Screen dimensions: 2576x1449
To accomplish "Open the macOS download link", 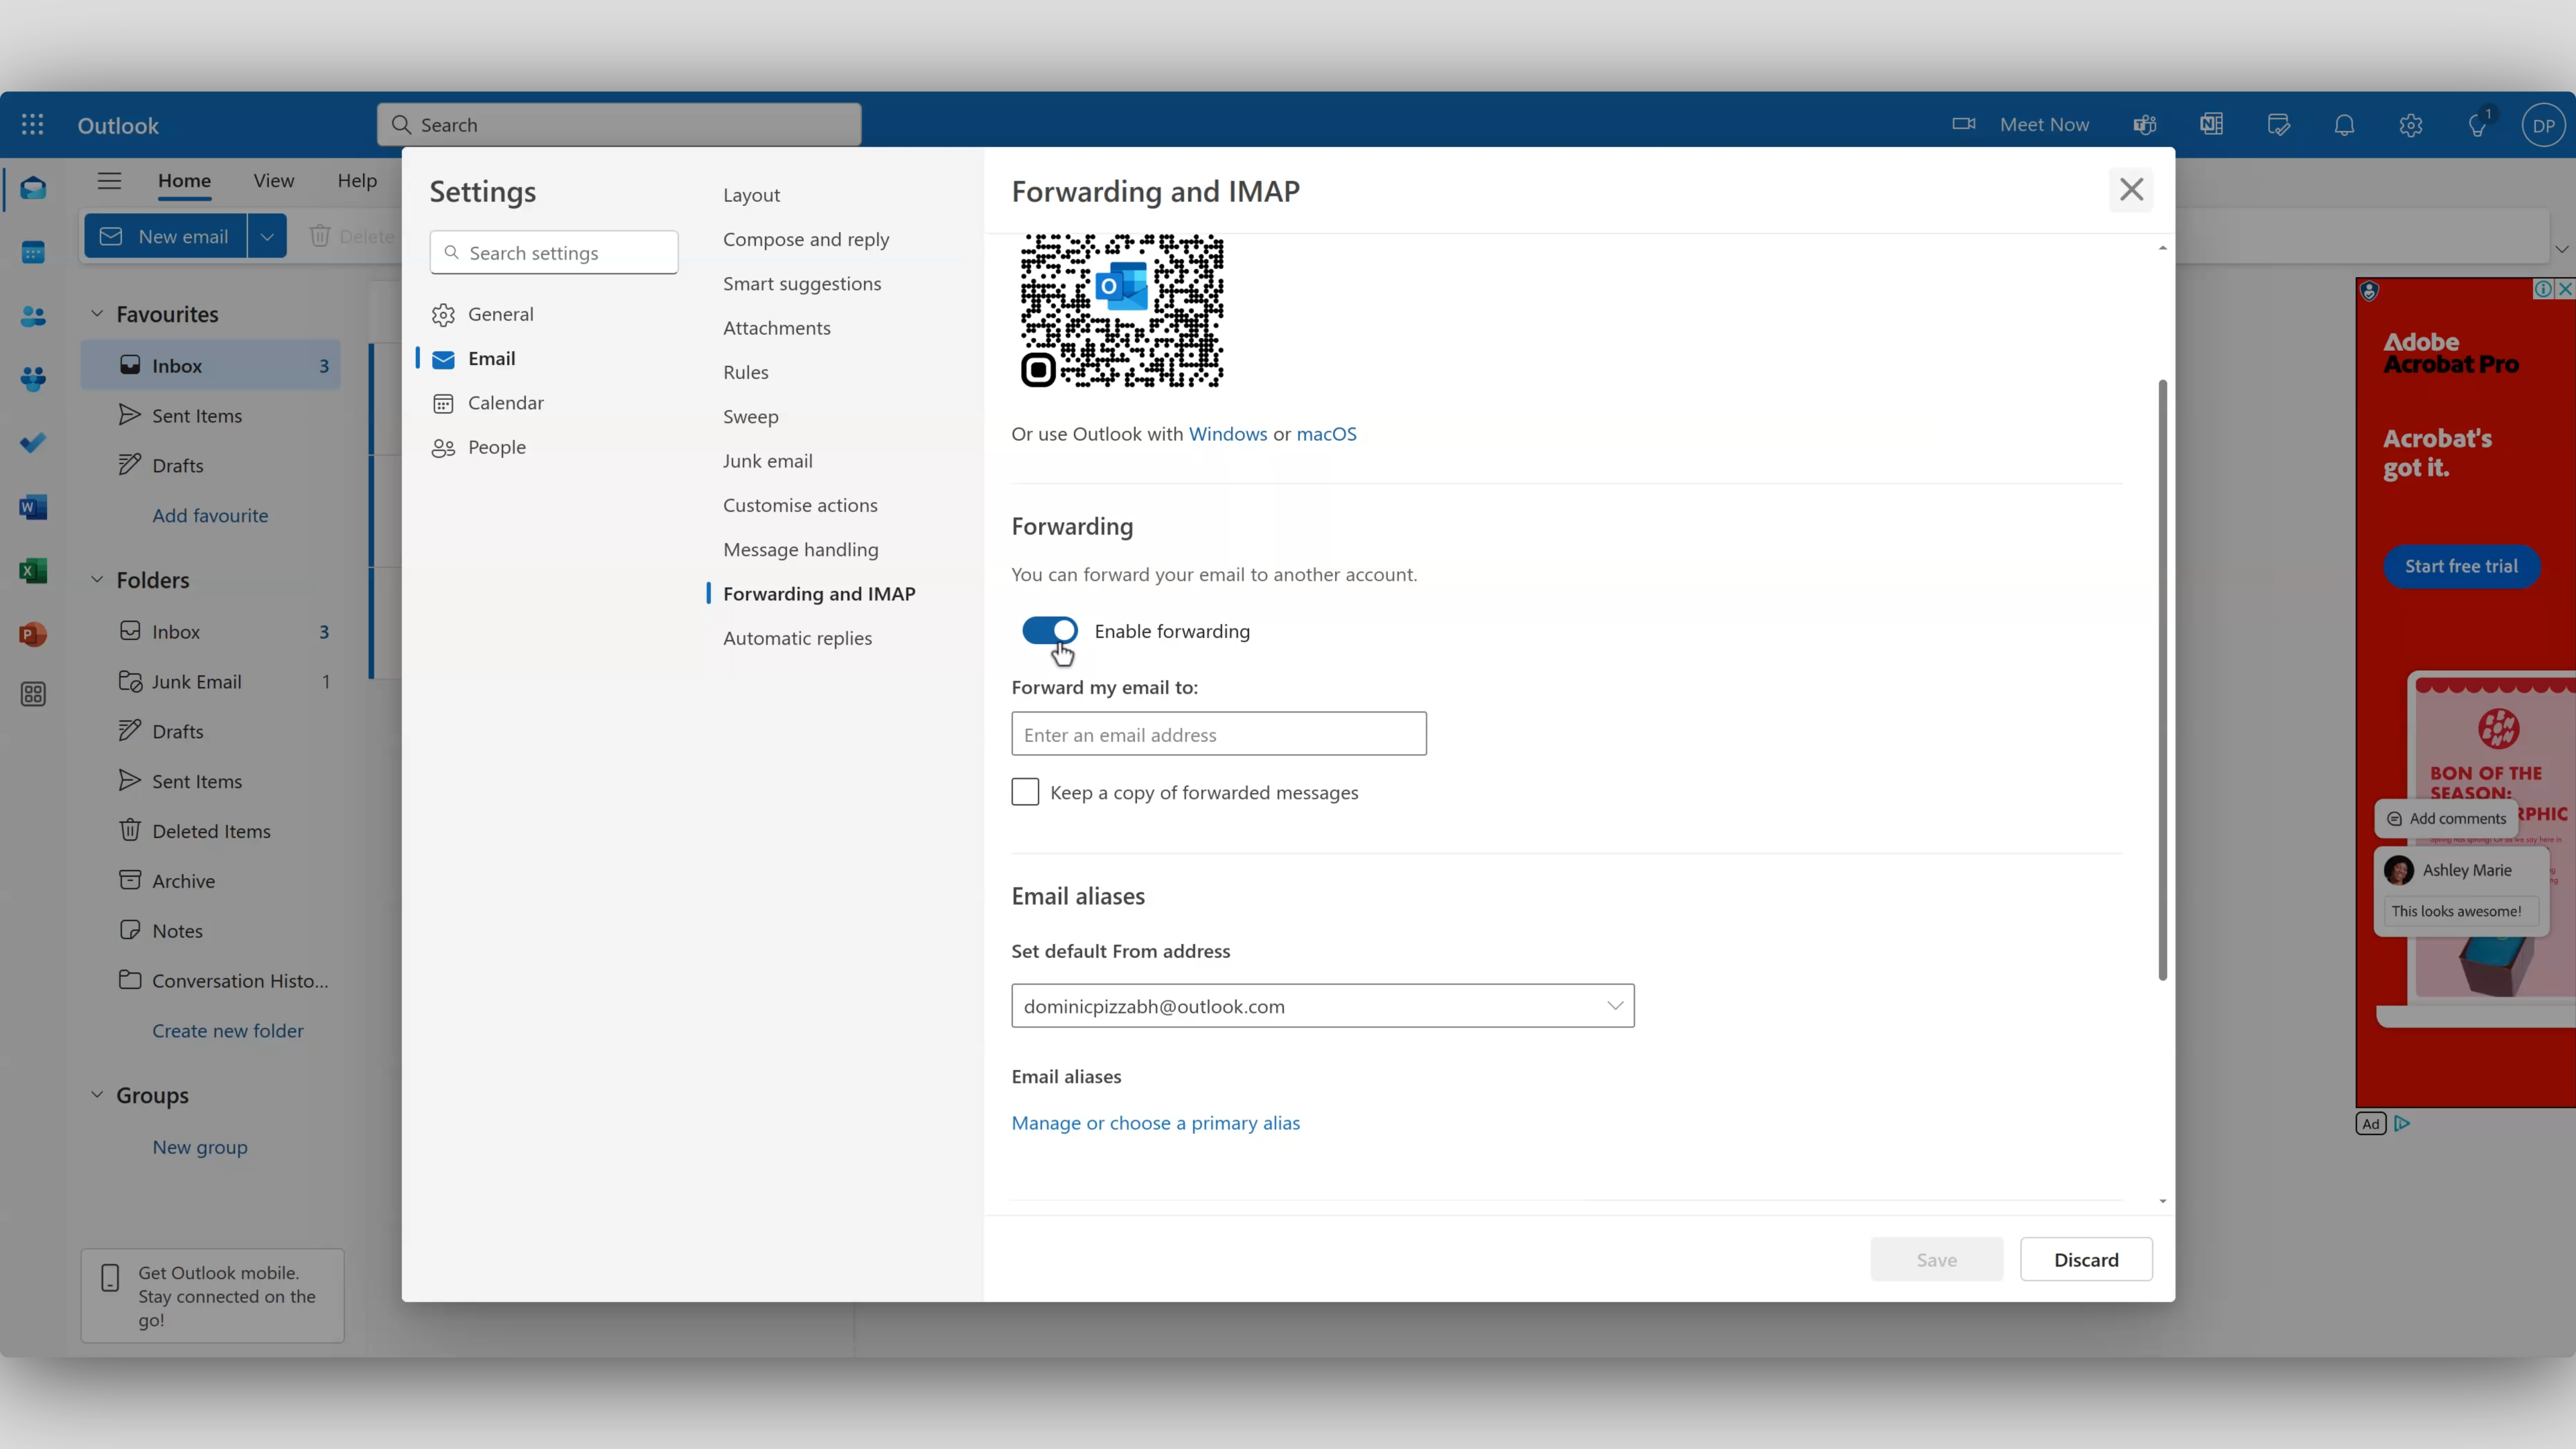I will [x=1326, y=434].
